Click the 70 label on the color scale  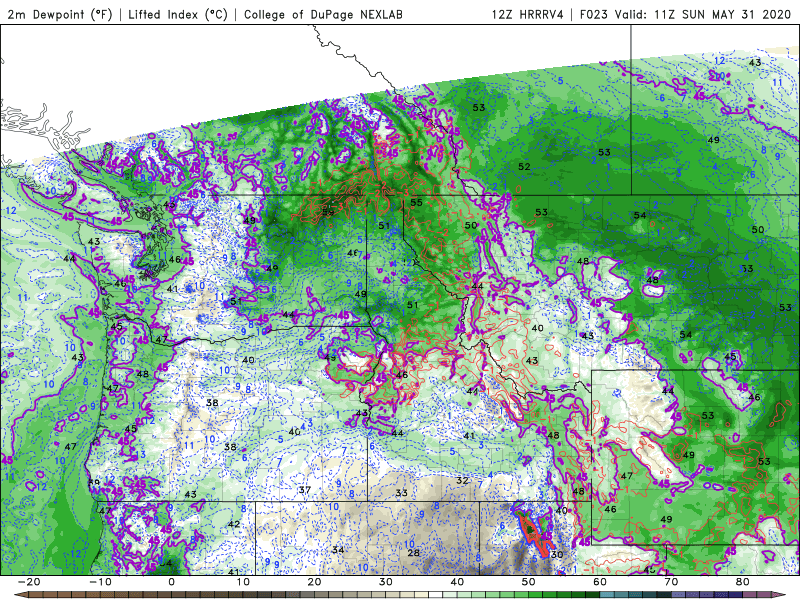(671, 582)
